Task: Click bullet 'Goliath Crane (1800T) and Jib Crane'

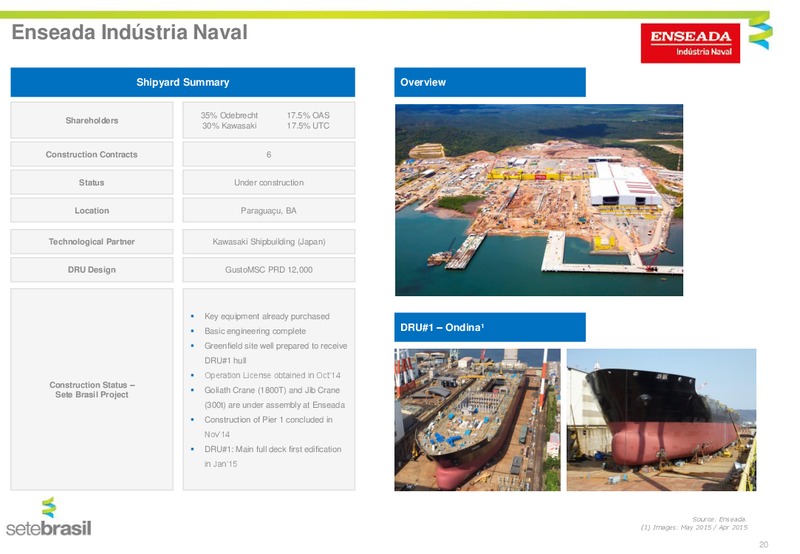Action: tap(272, 390)
